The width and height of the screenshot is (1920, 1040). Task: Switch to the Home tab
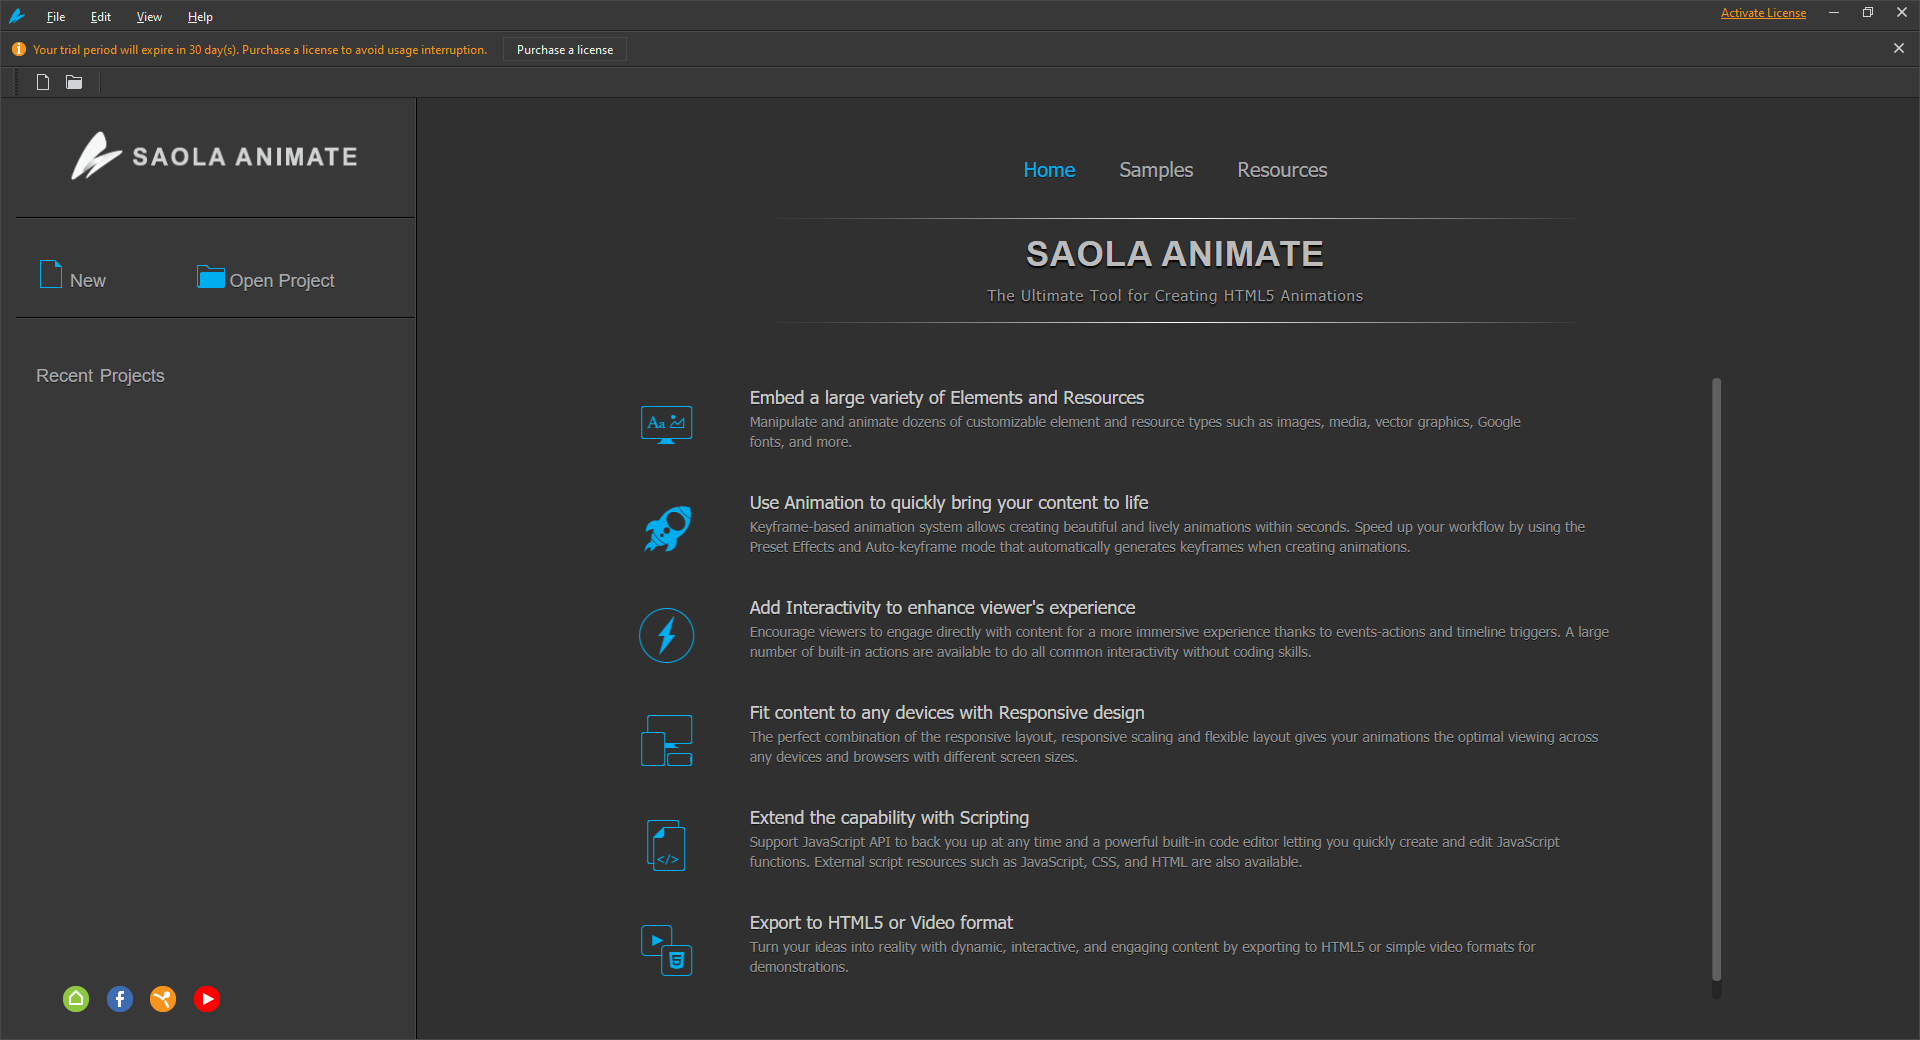pyautogui.click(x=1049, y=170)
